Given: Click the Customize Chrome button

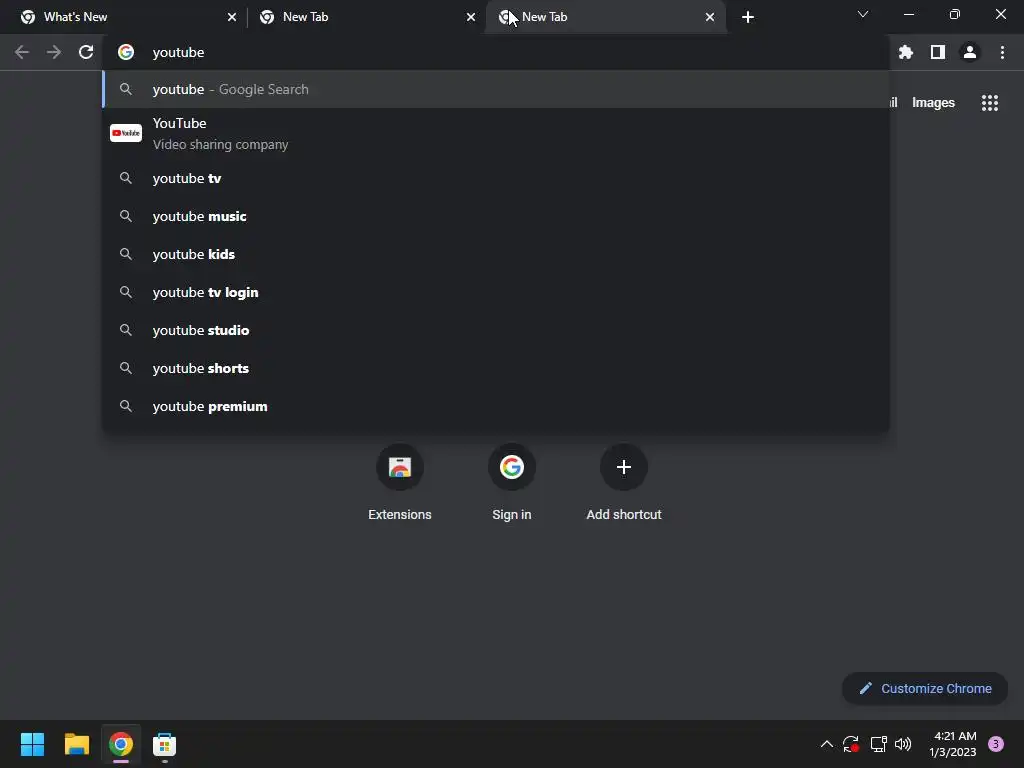Looking at the screenshot, I should pos(925,688).
